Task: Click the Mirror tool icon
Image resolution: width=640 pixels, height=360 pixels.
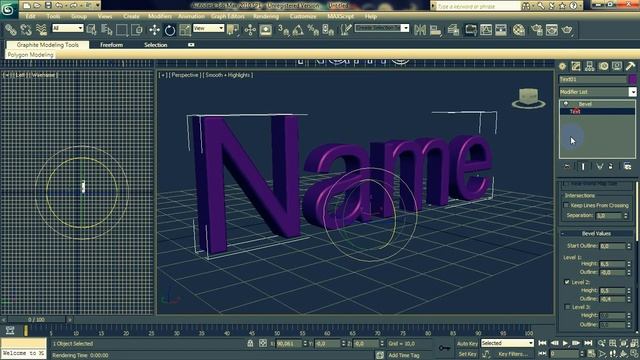Action: tap(420, 30)
